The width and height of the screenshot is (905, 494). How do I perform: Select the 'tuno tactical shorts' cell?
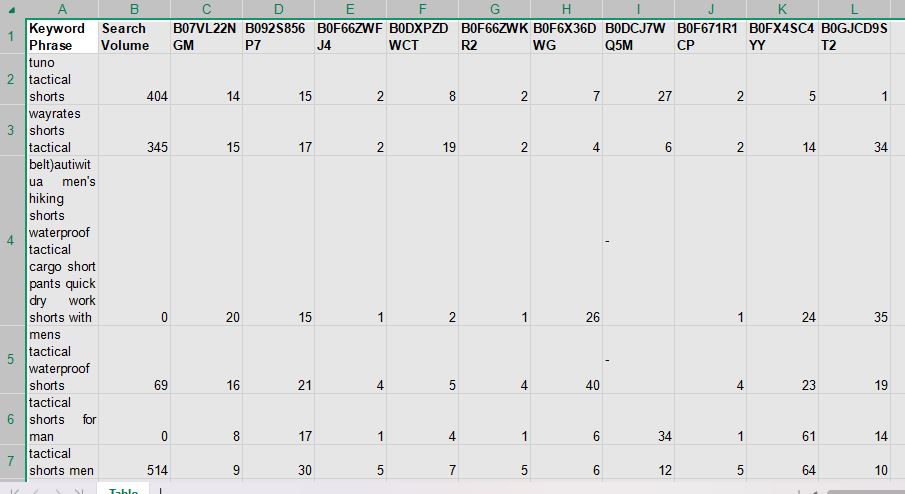62,79
